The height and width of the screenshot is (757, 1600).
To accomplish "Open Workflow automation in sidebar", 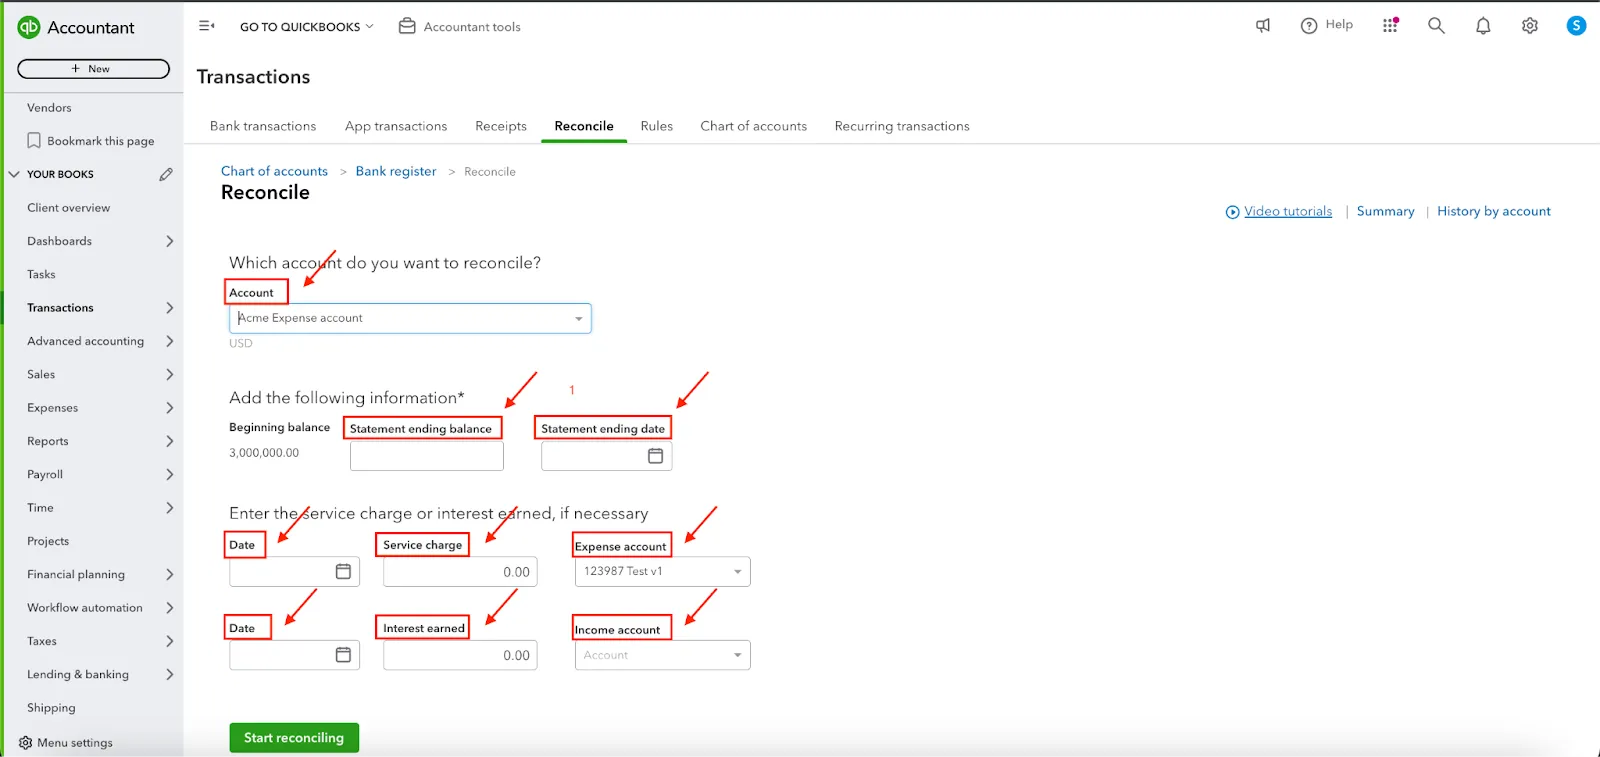I will tap(85, 608).
